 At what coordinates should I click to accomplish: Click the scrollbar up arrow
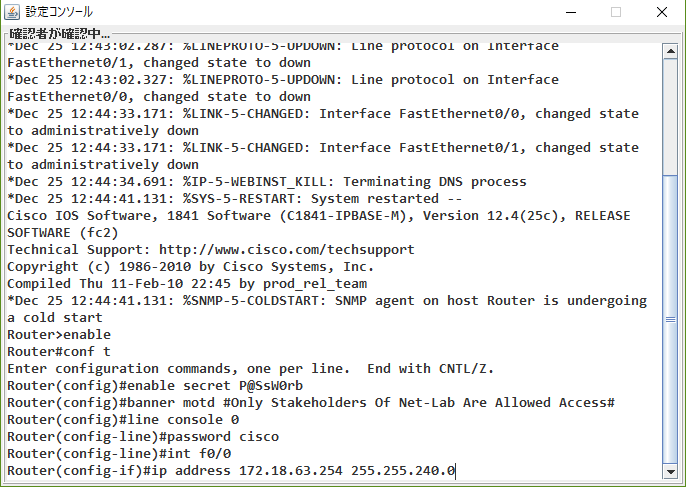point(670,51)
